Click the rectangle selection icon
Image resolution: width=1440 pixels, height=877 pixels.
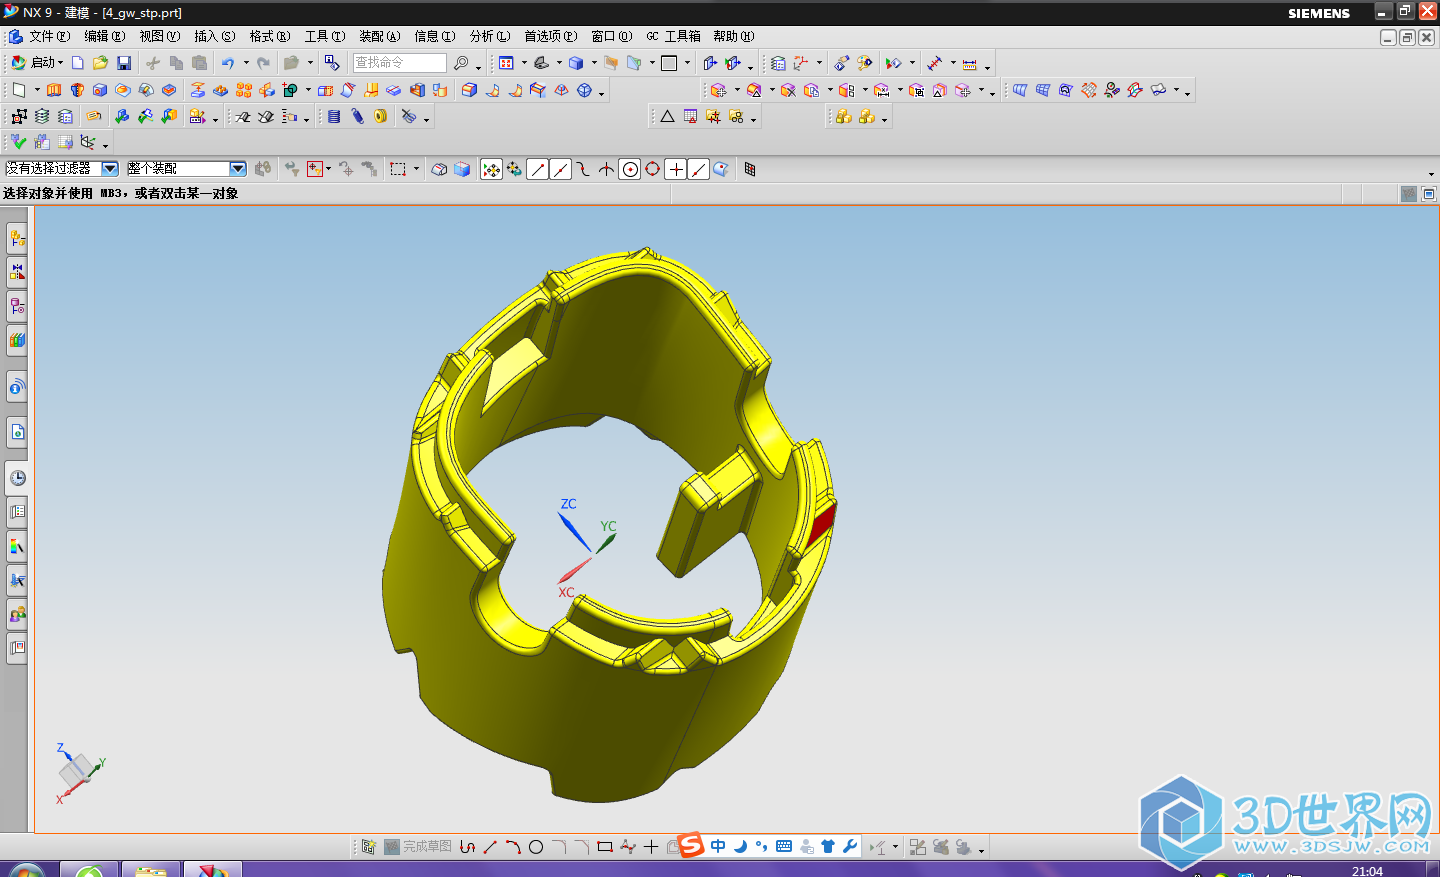pos(398,169)
